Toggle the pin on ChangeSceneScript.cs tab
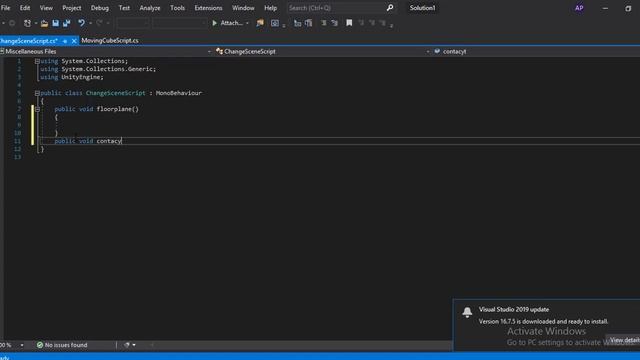The height and width of the screenshot is (360, 640). point(65,41)
